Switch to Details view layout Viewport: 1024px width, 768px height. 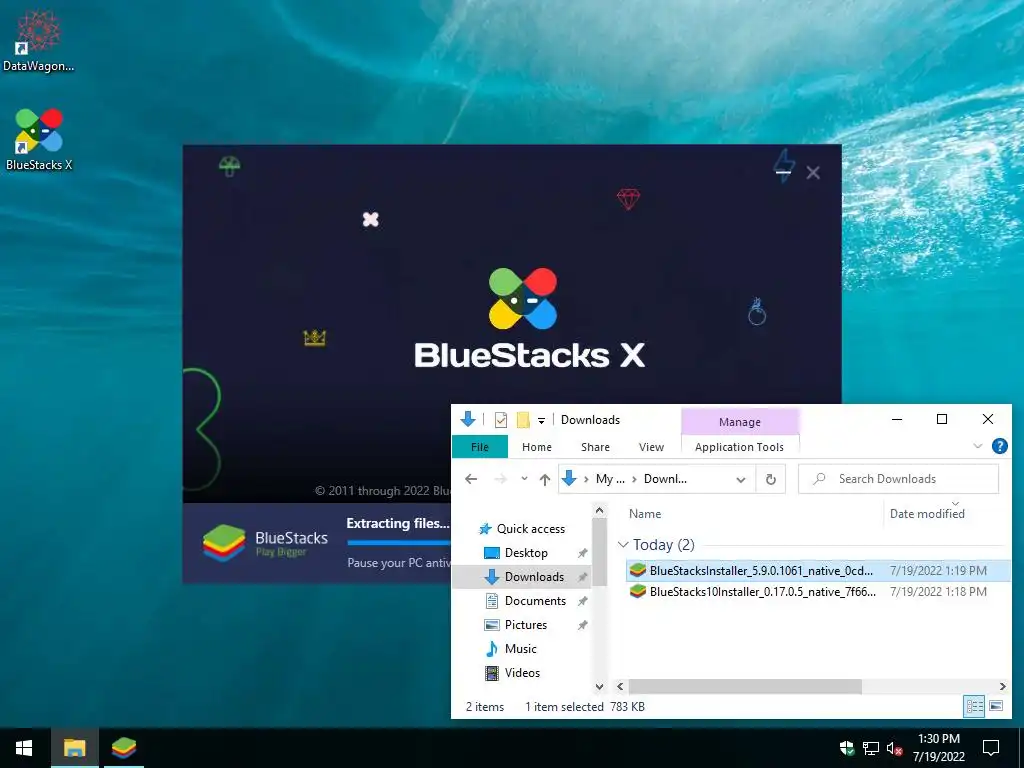pyautogui.click(x=974, y=706)
